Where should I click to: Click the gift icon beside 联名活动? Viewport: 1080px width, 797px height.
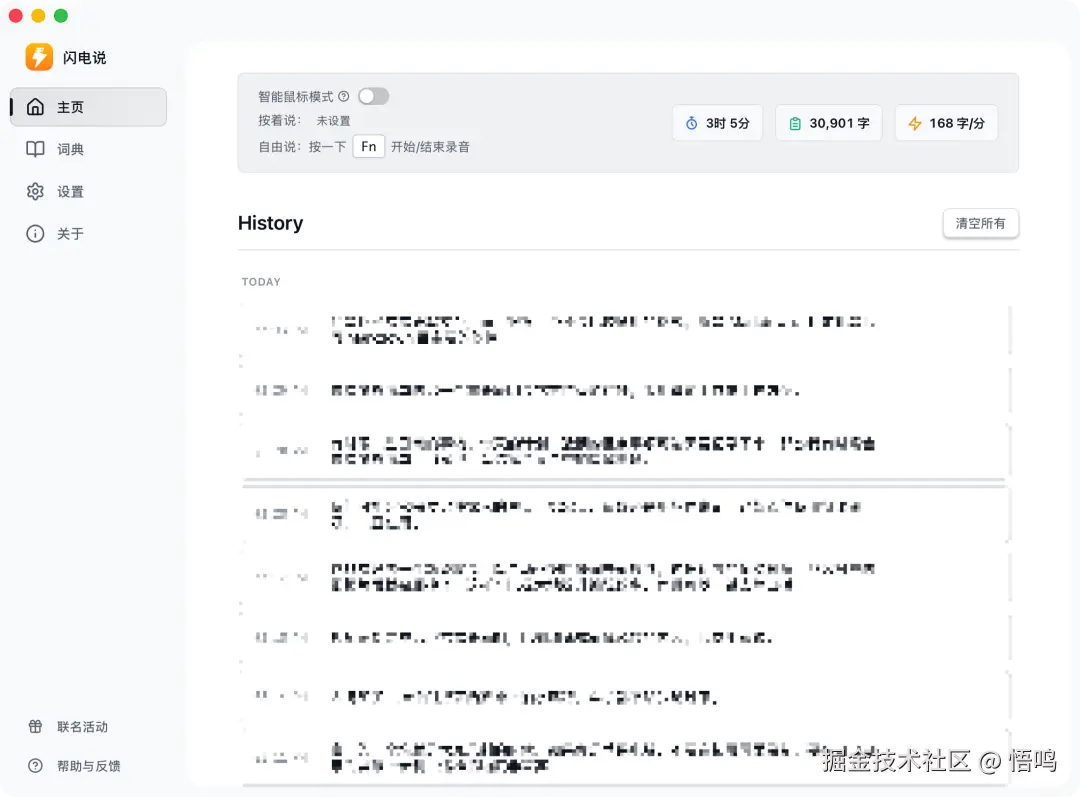pos(35,727)
